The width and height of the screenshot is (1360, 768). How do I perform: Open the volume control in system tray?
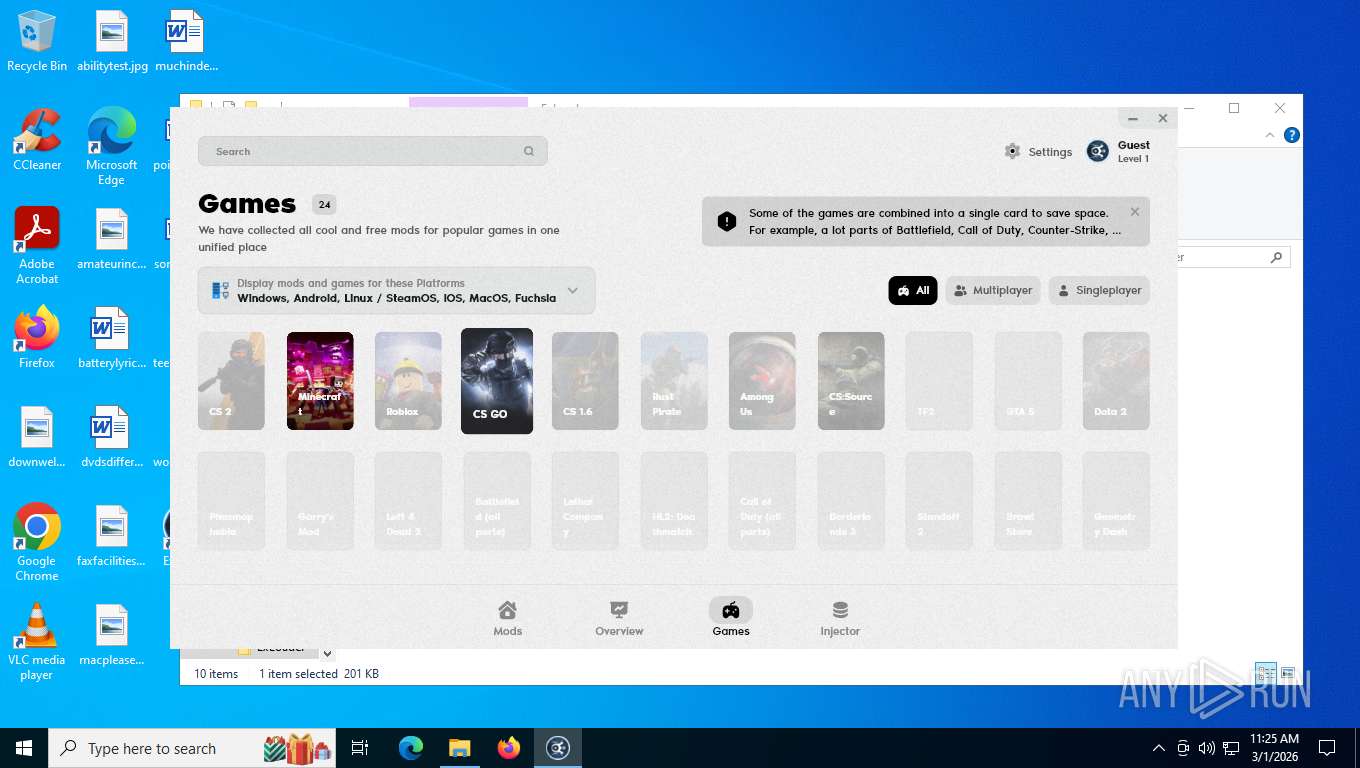point(1207,748)
